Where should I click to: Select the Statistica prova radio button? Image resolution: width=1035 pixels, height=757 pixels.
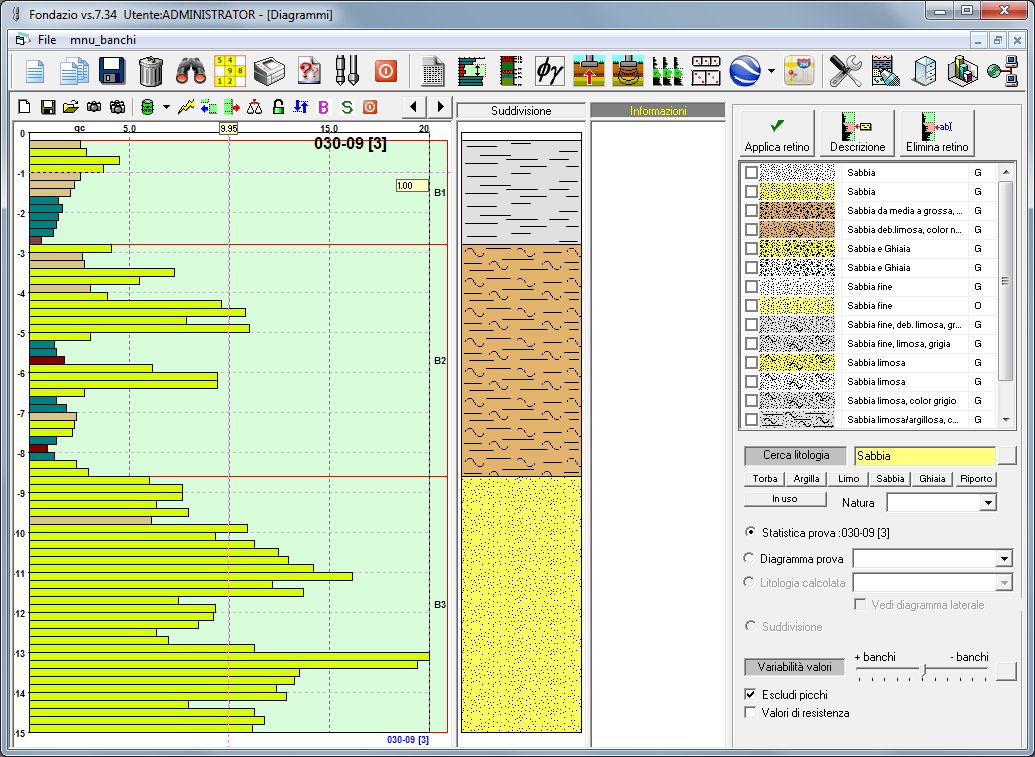pos(750,532)
